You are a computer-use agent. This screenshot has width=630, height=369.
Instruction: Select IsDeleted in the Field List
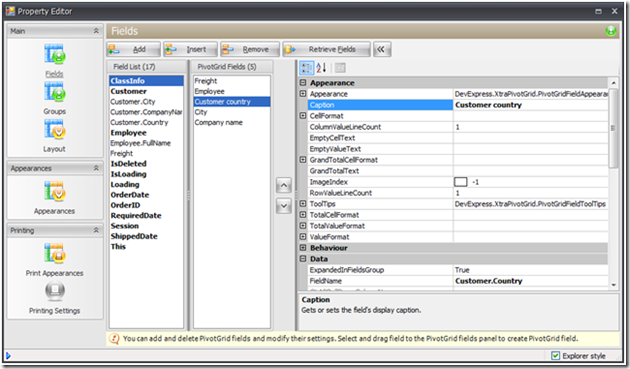146,164
